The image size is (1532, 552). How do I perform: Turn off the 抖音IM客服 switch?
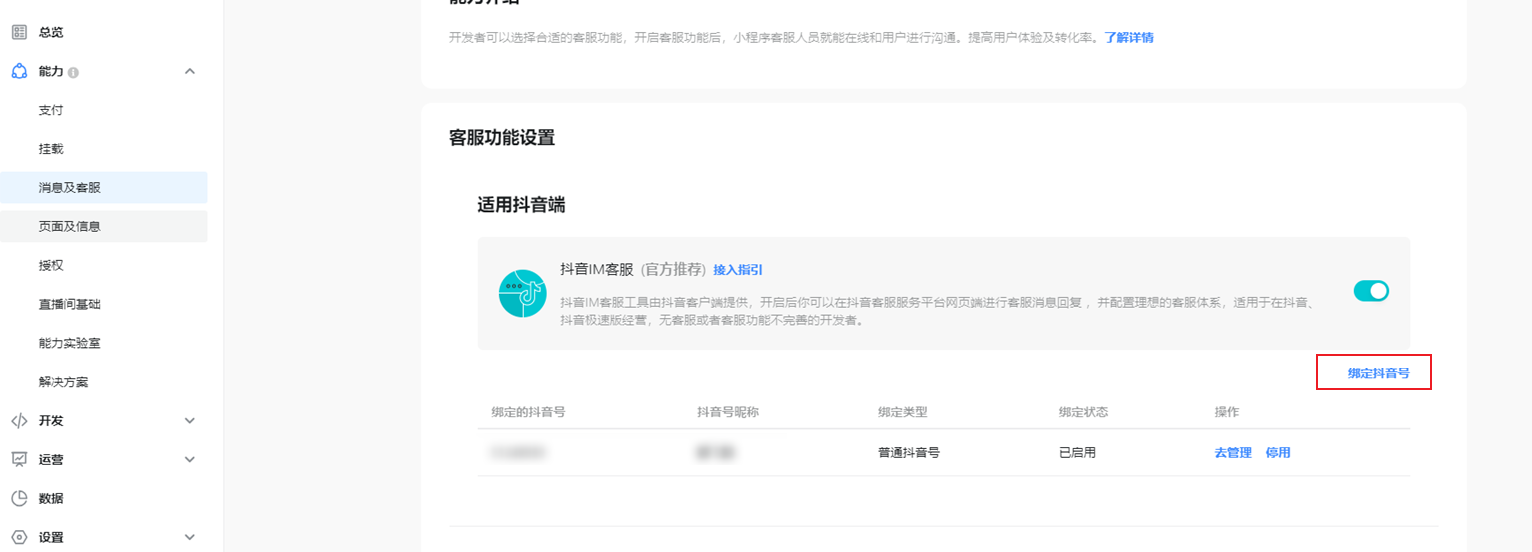click(x=1371, y=291)
